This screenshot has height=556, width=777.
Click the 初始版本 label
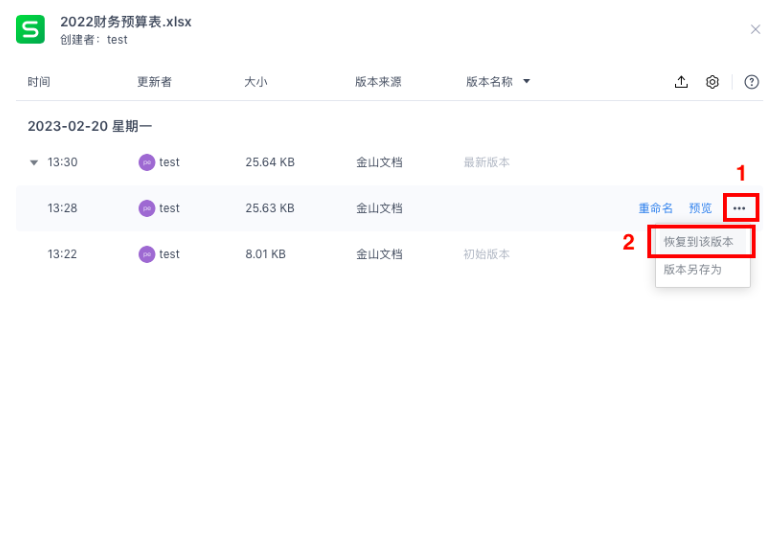click(x=487, y=254)
